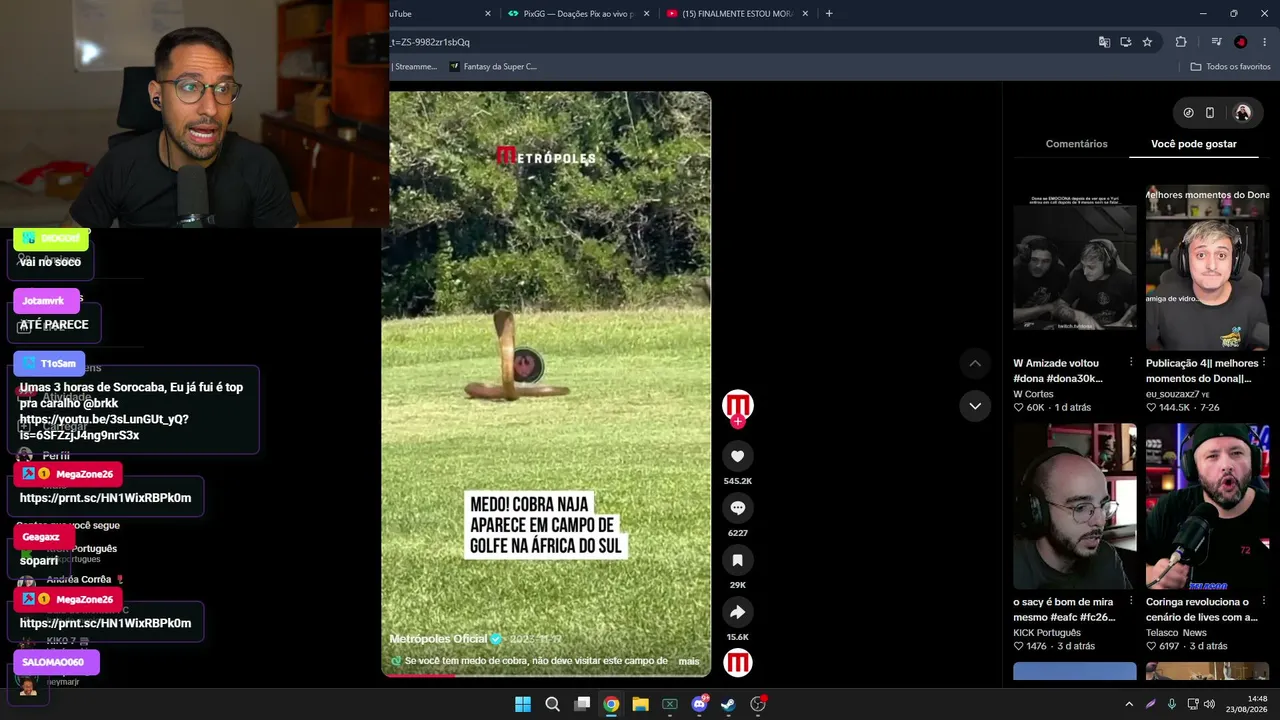
Task: Open the TikTok coins icon
Action: coord(1188,113)
